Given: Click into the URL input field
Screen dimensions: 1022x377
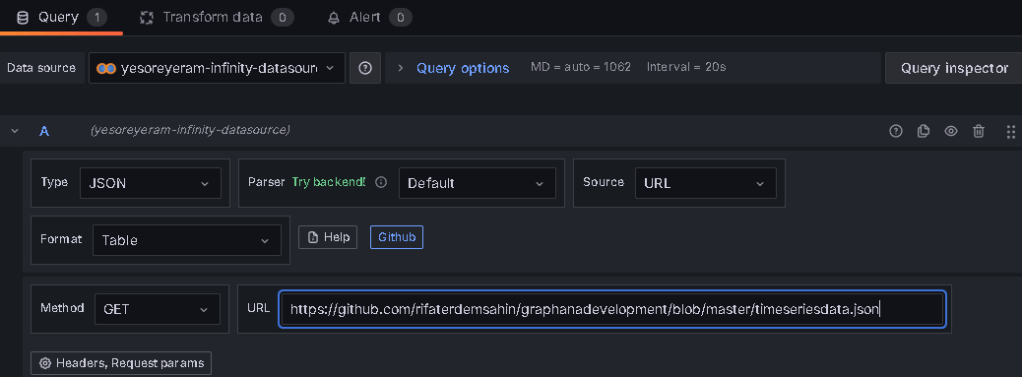Looking at the screenshot, I should pos(612,309).
